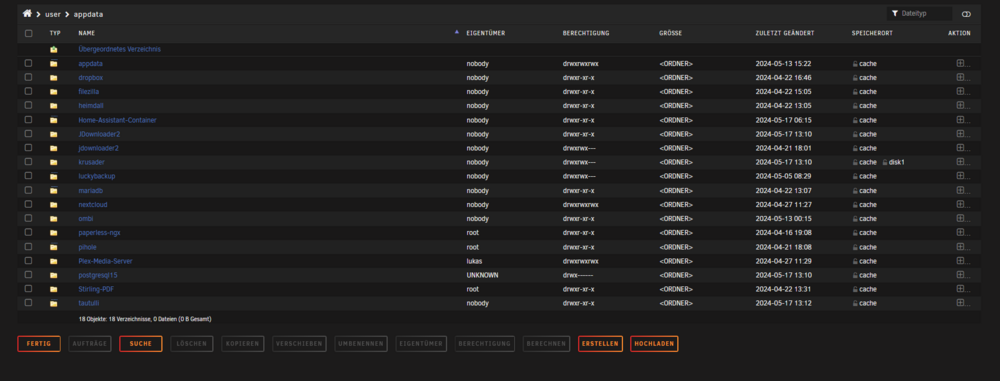This screenshot has height=381, width=1000.
Task: Tick the Stirling-PDF row checkbox
Action: [x=28, y=289]
